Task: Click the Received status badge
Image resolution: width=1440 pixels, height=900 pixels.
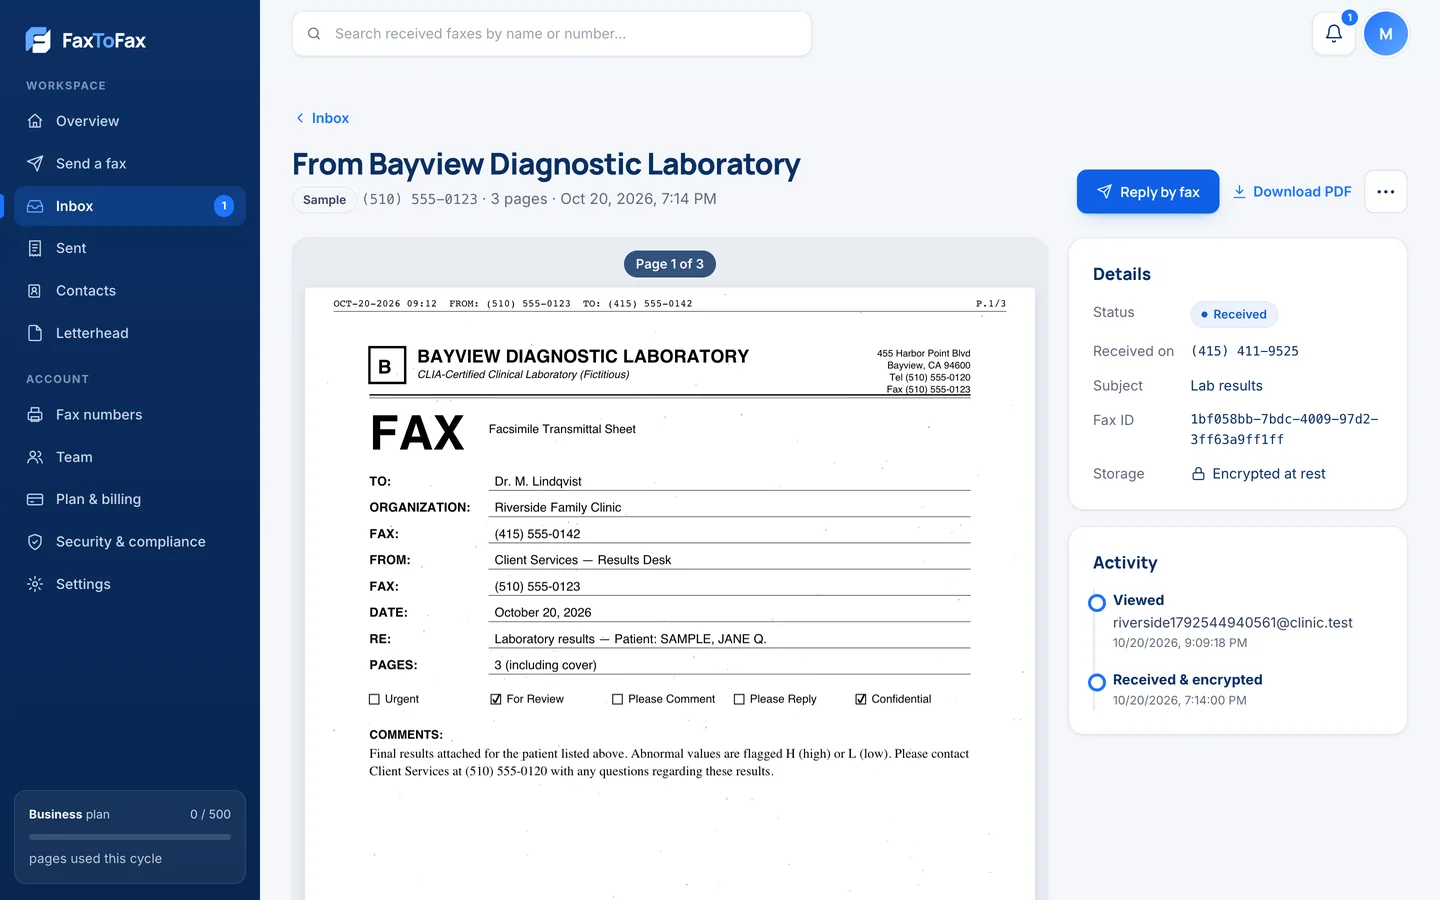Action: coord(1234,314)
